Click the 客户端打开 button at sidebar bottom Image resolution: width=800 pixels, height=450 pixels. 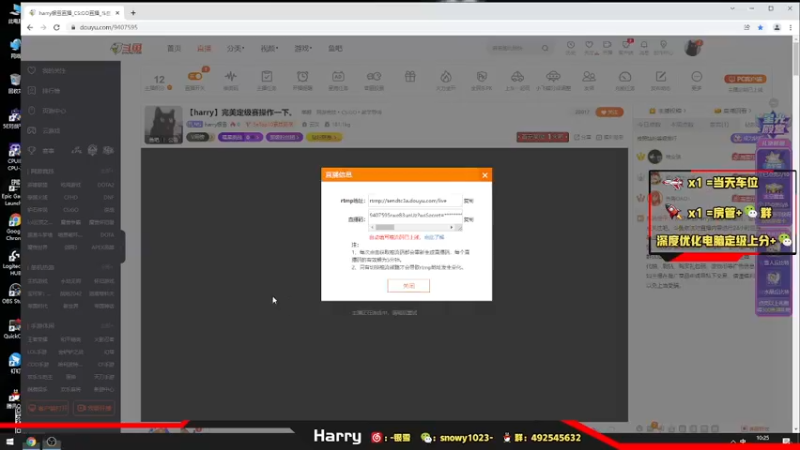tap(47, 408)
